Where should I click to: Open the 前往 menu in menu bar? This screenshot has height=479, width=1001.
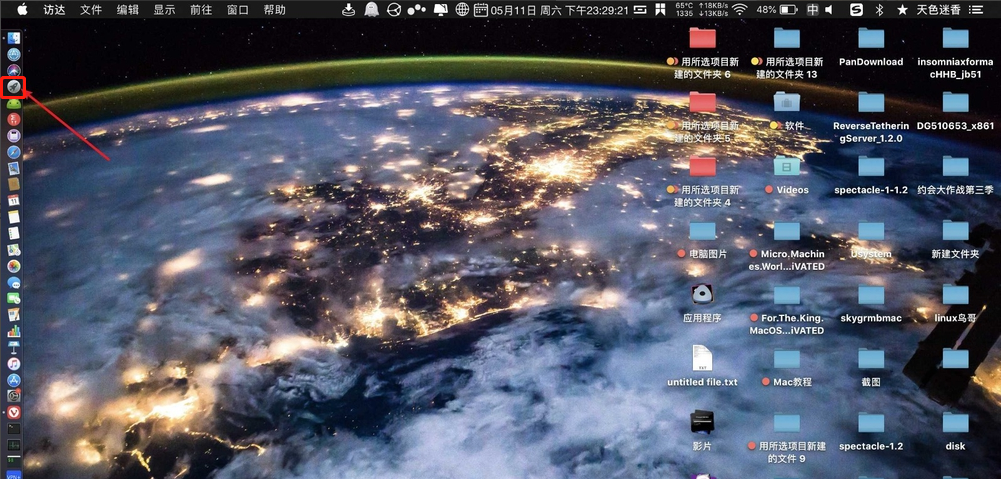pos(200,10)
